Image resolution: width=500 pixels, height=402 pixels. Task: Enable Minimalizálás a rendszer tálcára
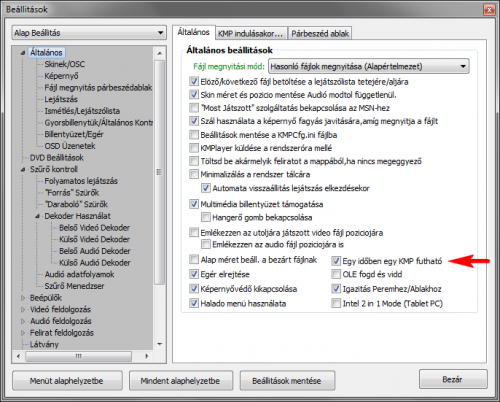pos(194,174)
